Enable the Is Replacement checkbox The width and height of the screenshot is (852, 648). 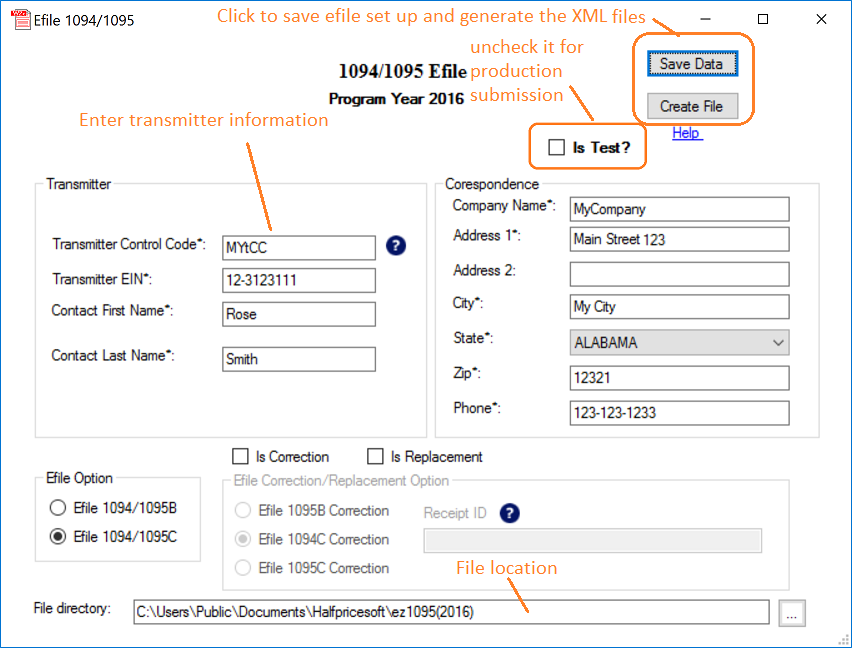point(375,456)
